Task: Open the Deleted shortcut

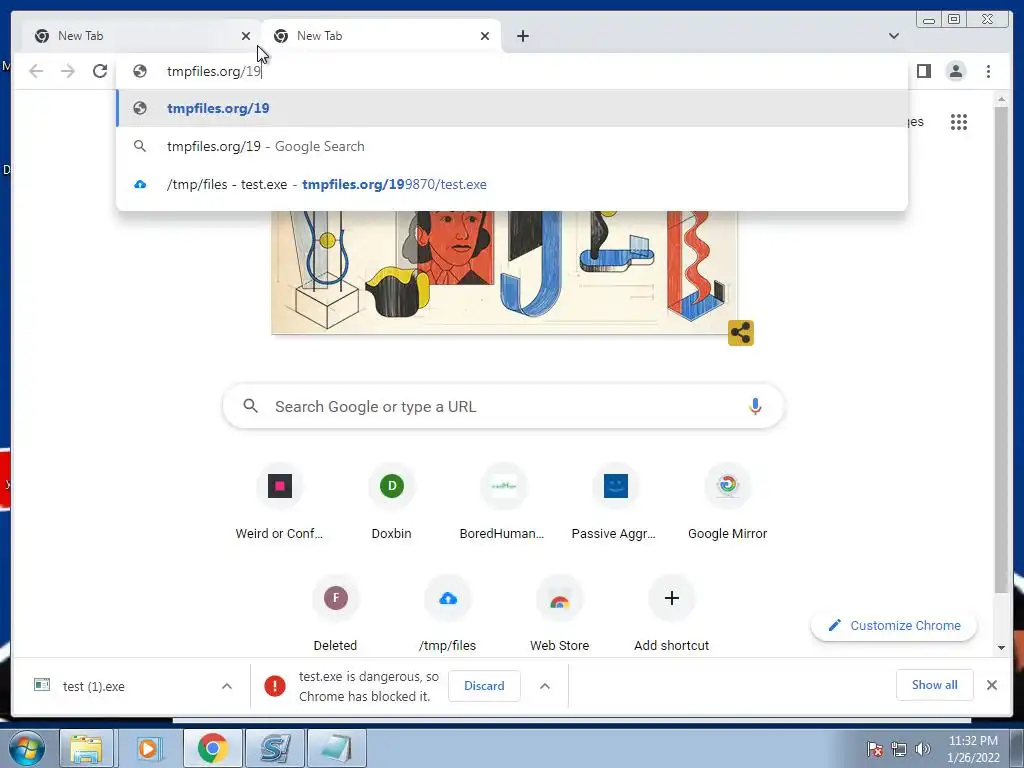Action: pos(336,613)
